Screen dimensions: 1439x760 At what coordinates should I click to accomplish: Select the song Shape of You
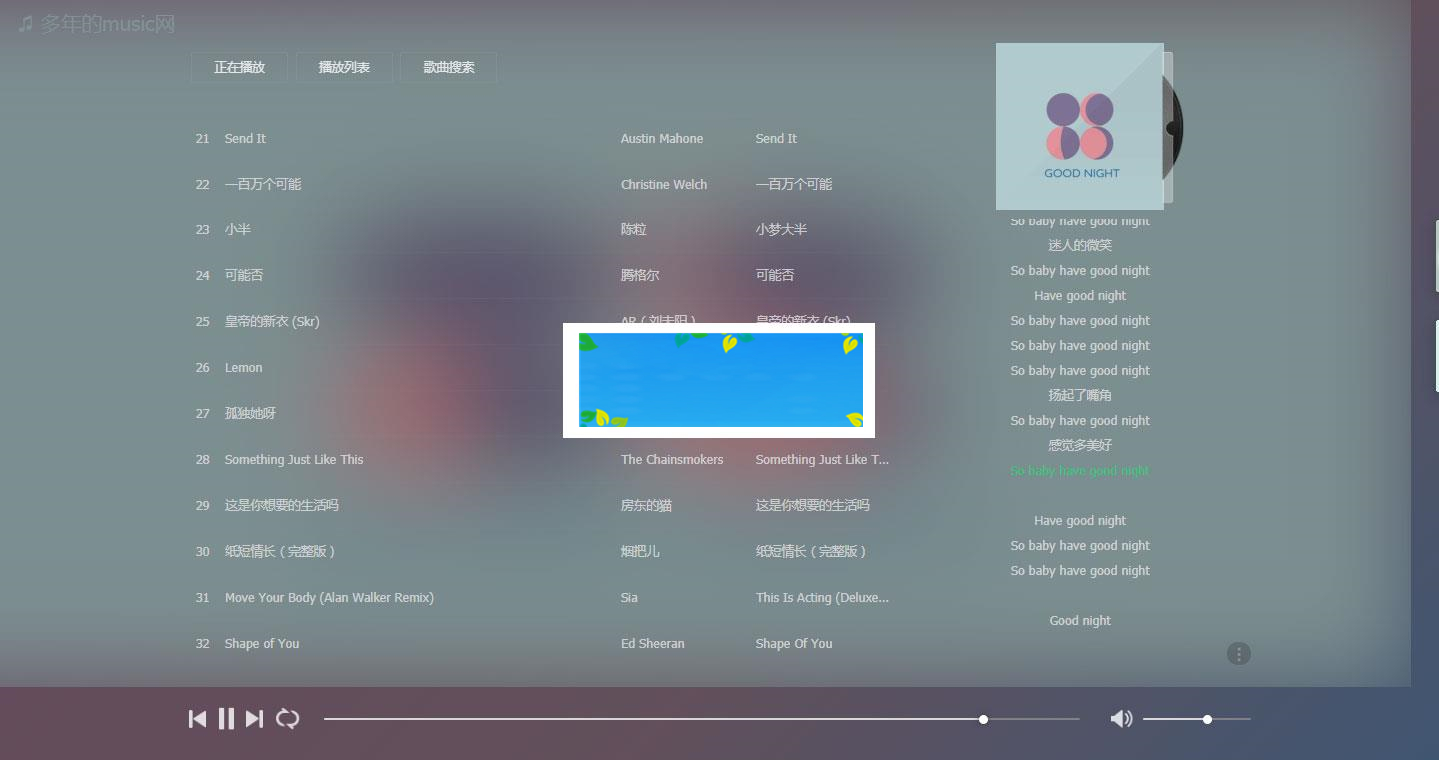click(x=262, y=644)
